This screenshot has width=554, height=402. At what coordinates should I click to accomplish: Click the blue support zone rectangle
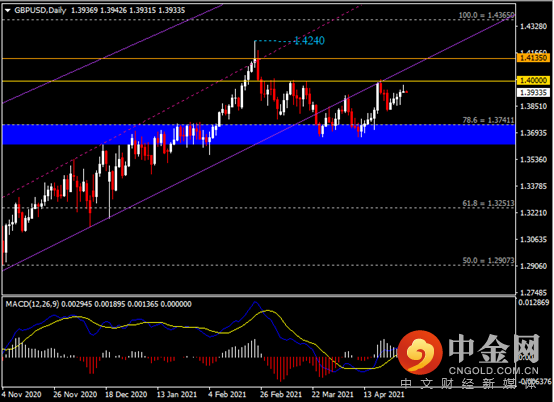coord(259,134)
